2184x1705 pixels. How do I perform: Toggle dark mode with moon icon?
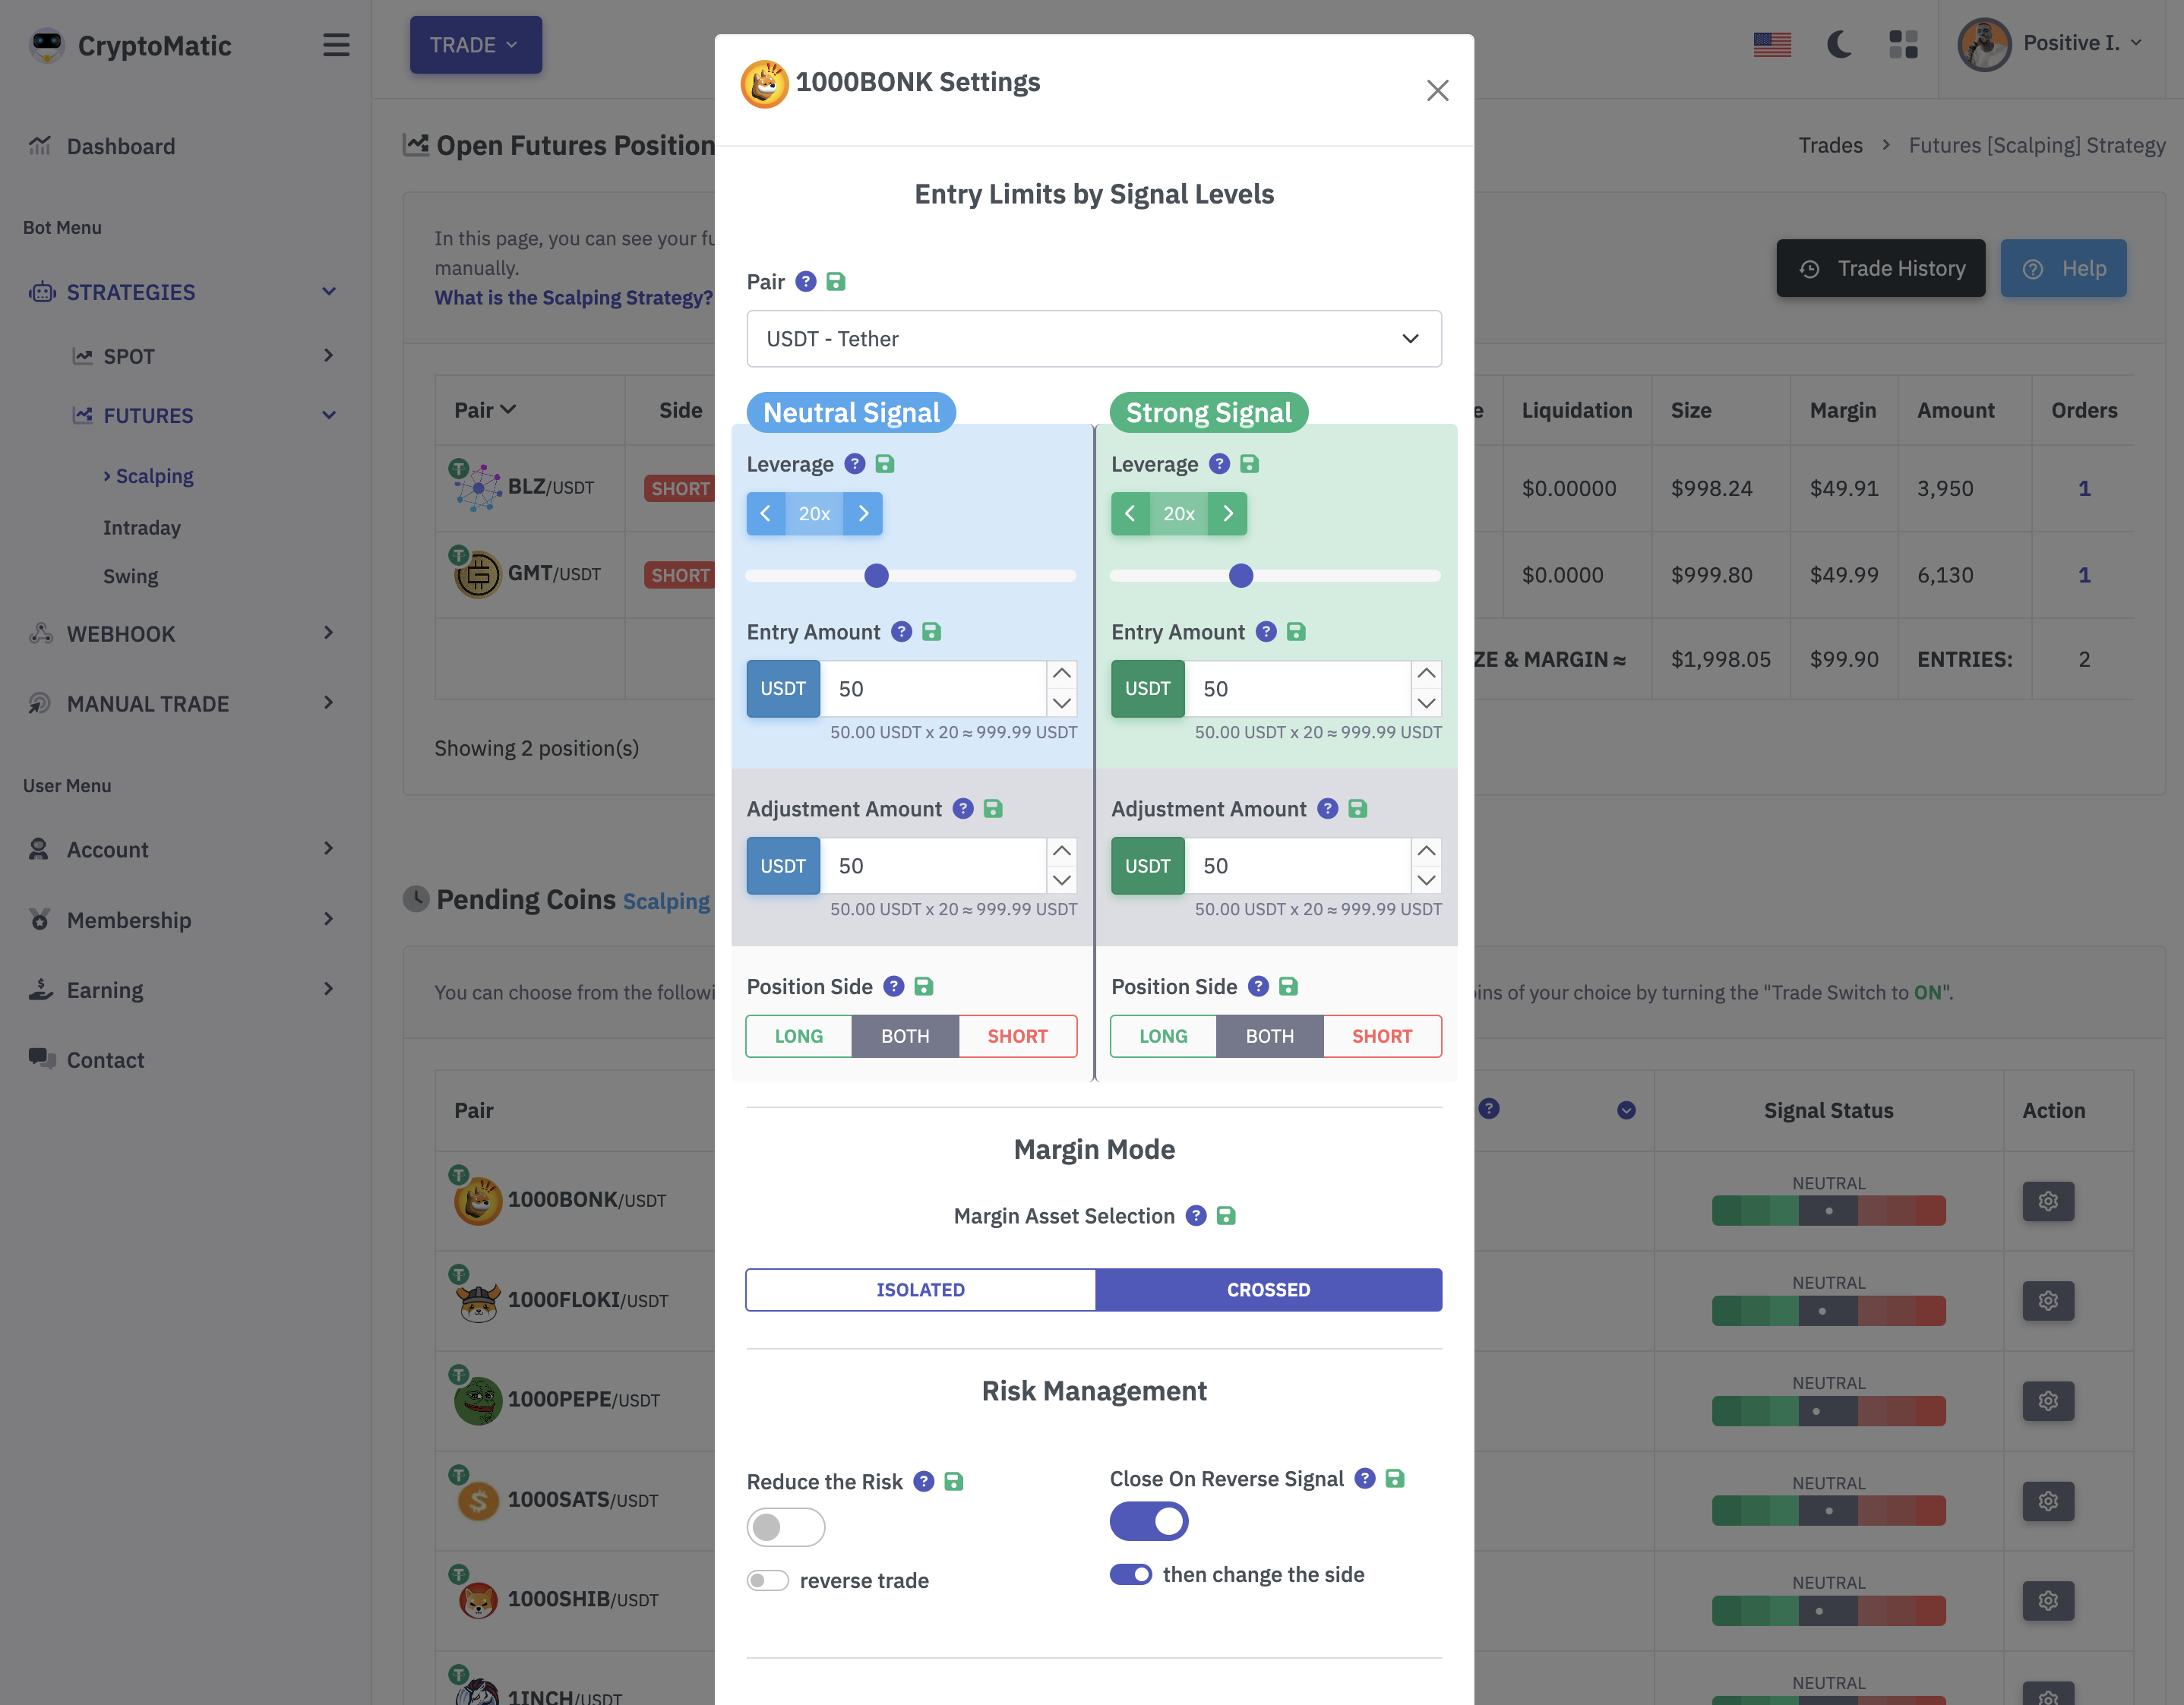1838,45
